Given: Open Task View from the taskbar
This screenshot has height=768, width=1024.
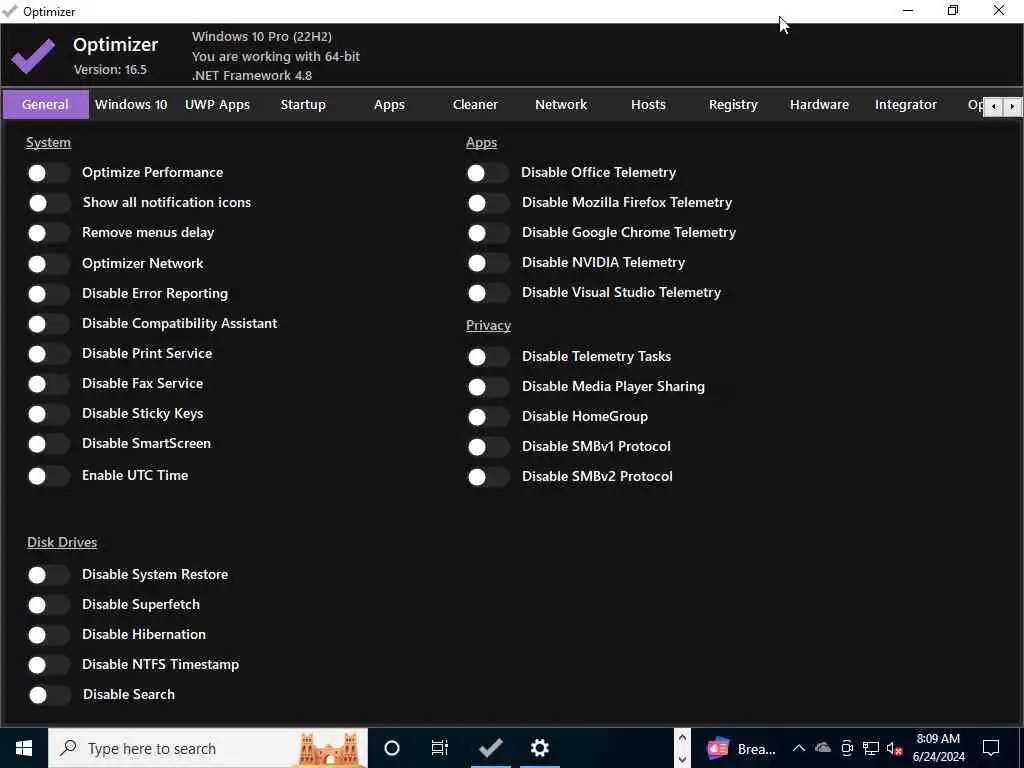Looking at the screenshot, I should pyautogui.click(x=440, y=748).
